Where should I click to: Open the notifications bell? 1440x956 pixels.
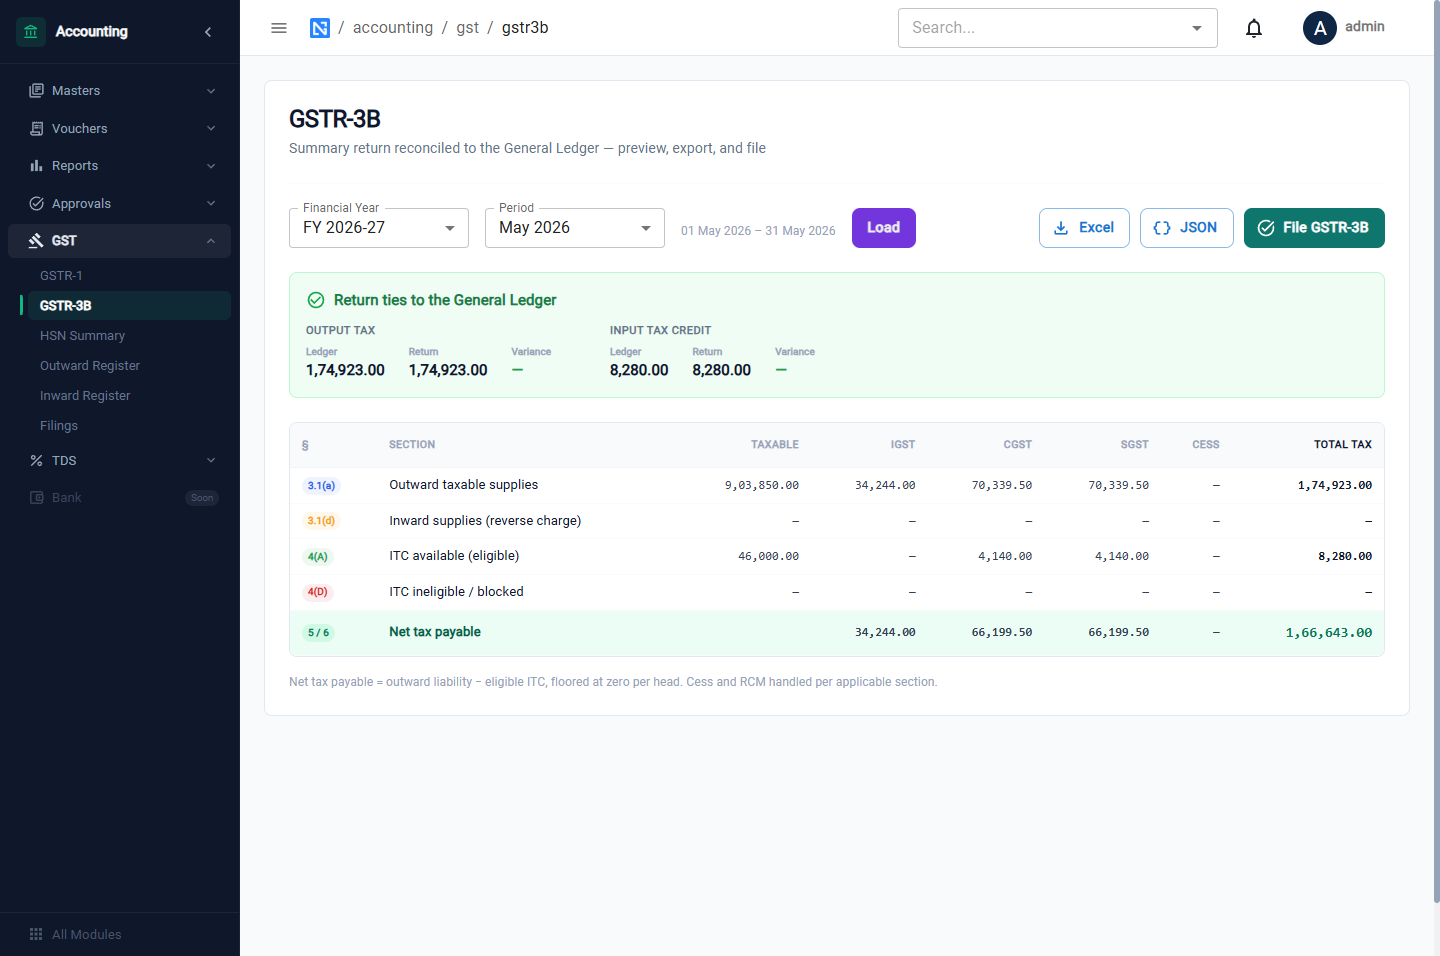pos(1254,28)
